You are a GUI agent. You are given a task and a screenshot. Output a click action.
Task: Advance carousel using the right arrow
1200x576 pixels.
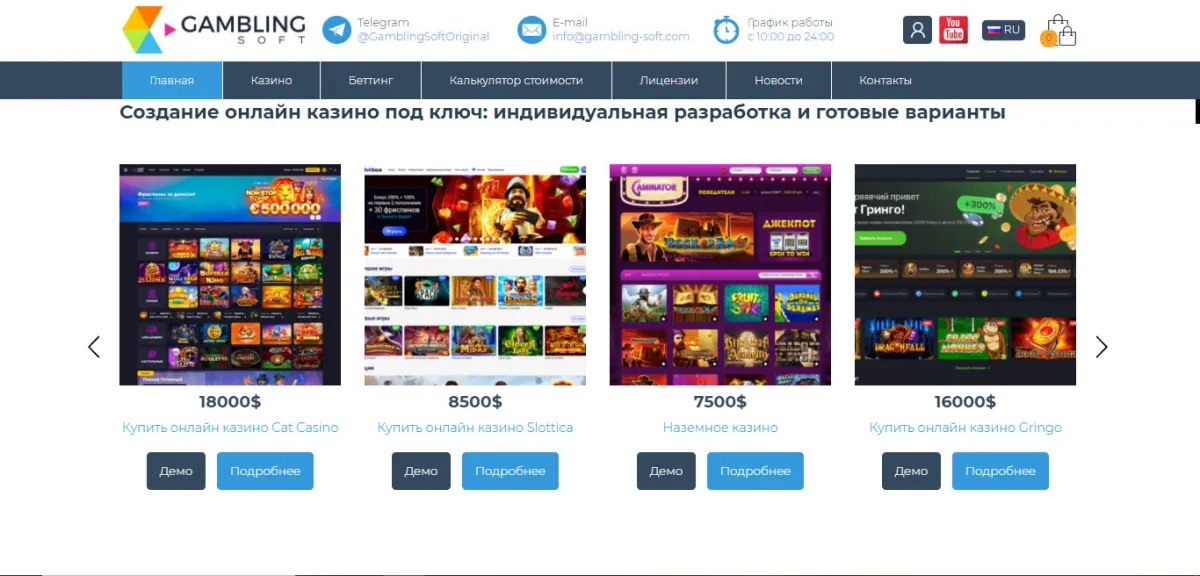tap(1102, 347)
